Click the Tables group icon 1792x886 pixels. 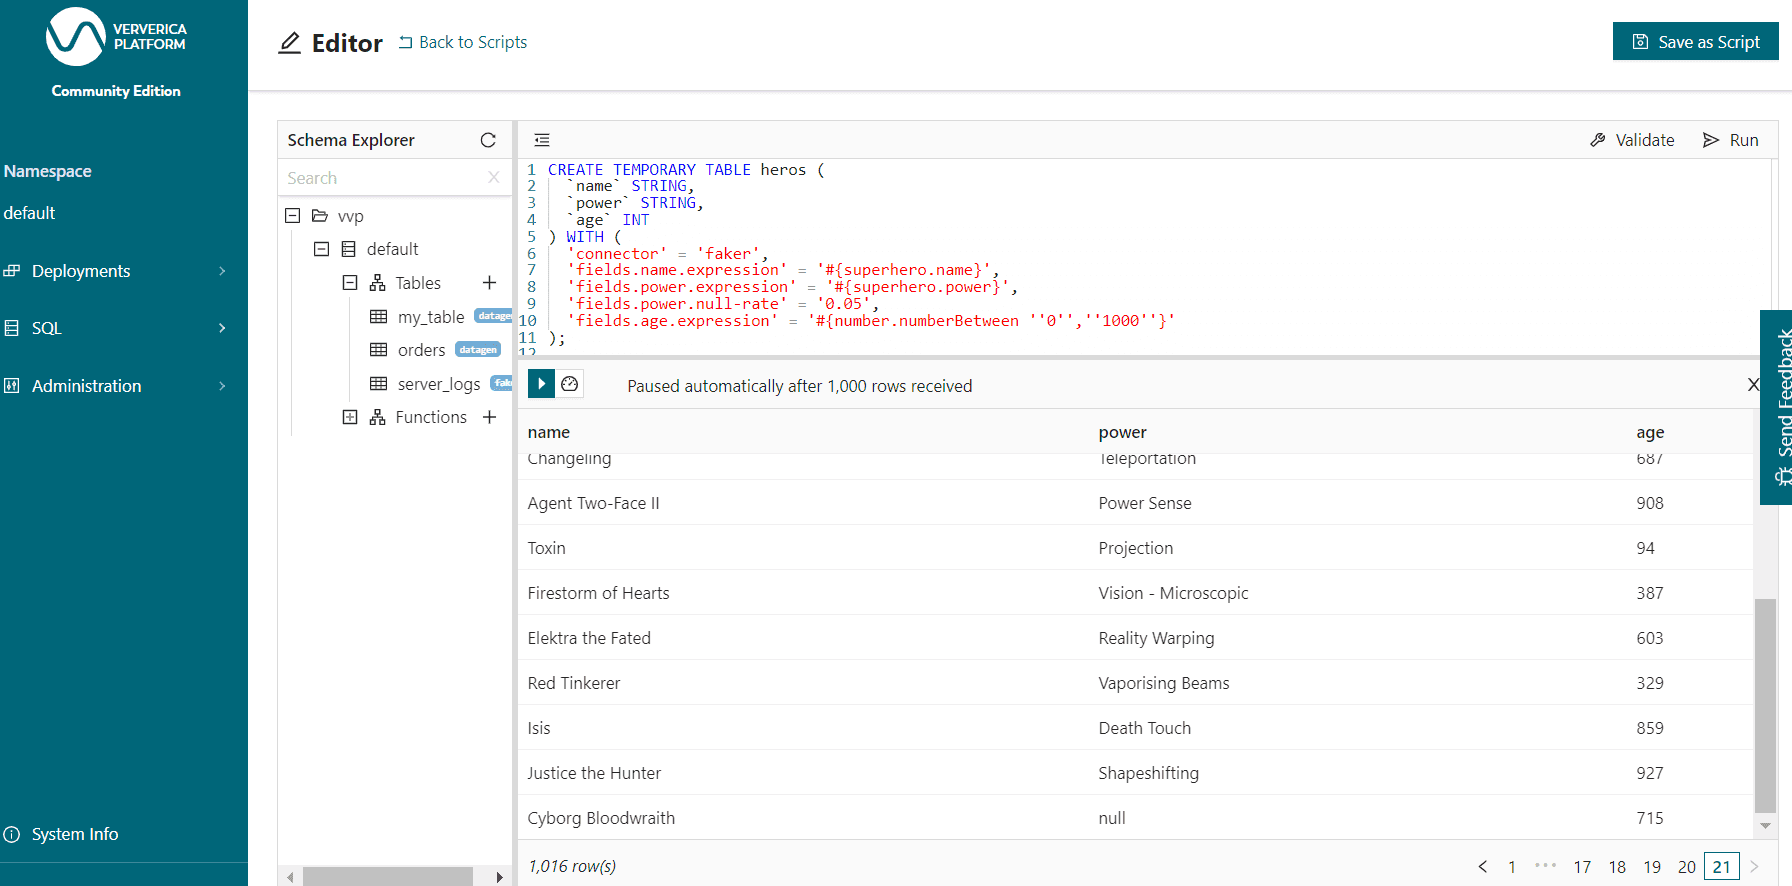pyautogui.click(x=377, y=283)
